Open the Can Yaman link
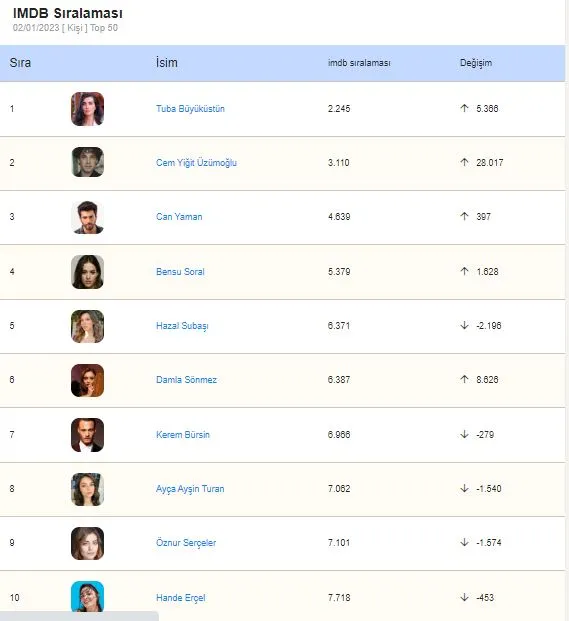The image size is (569, 621). 179,217
